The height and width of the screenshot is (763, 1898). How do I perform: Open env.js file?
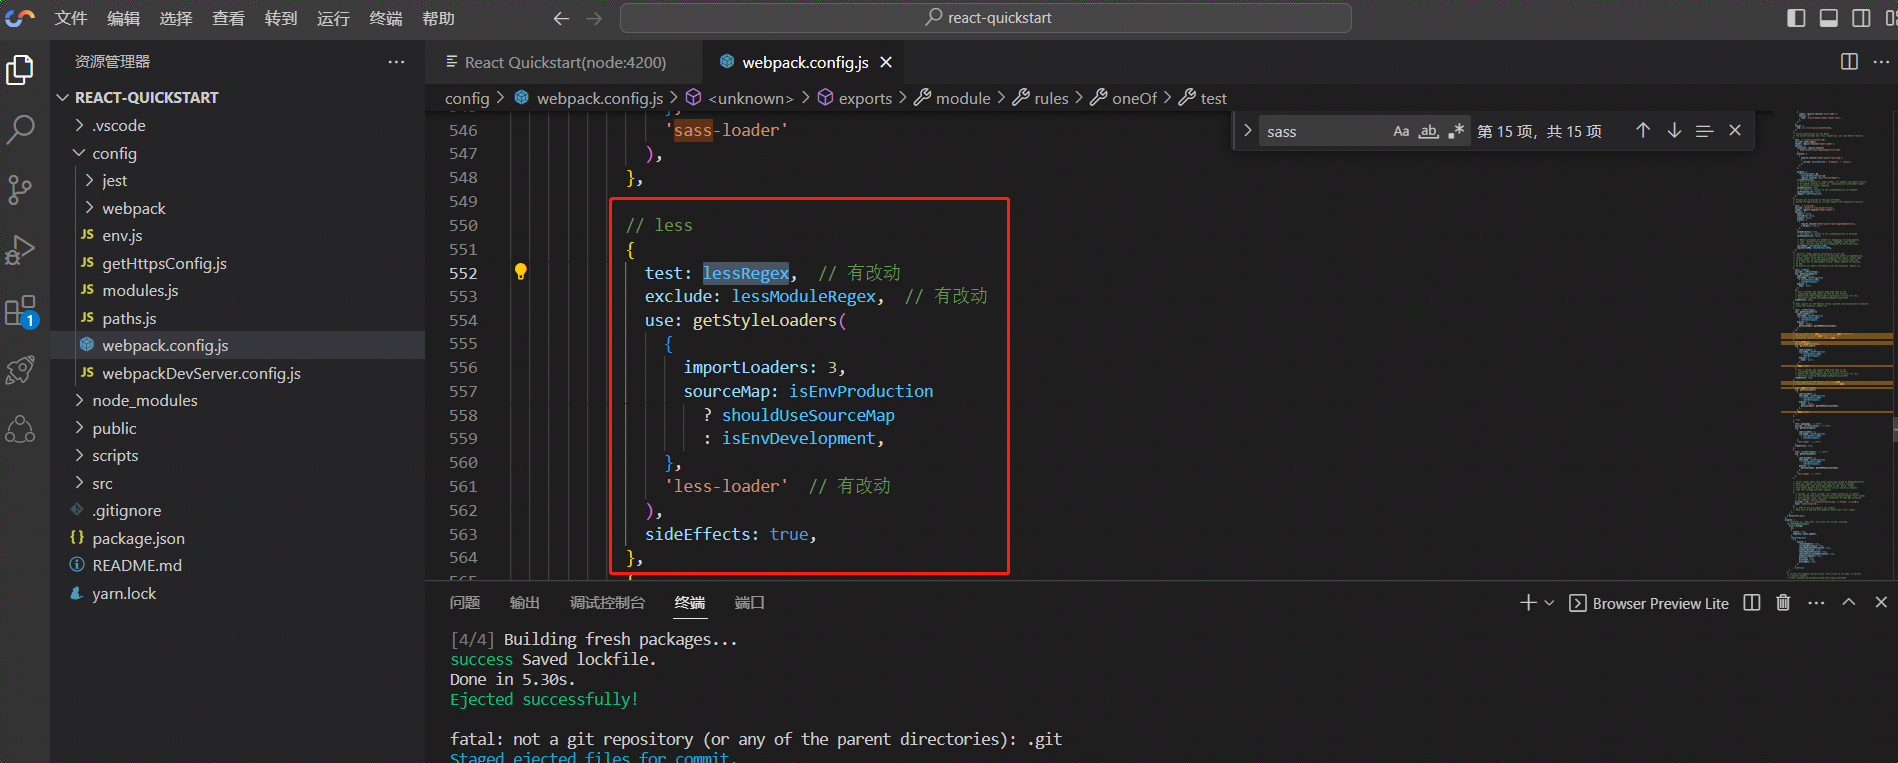tap(122, 235)
